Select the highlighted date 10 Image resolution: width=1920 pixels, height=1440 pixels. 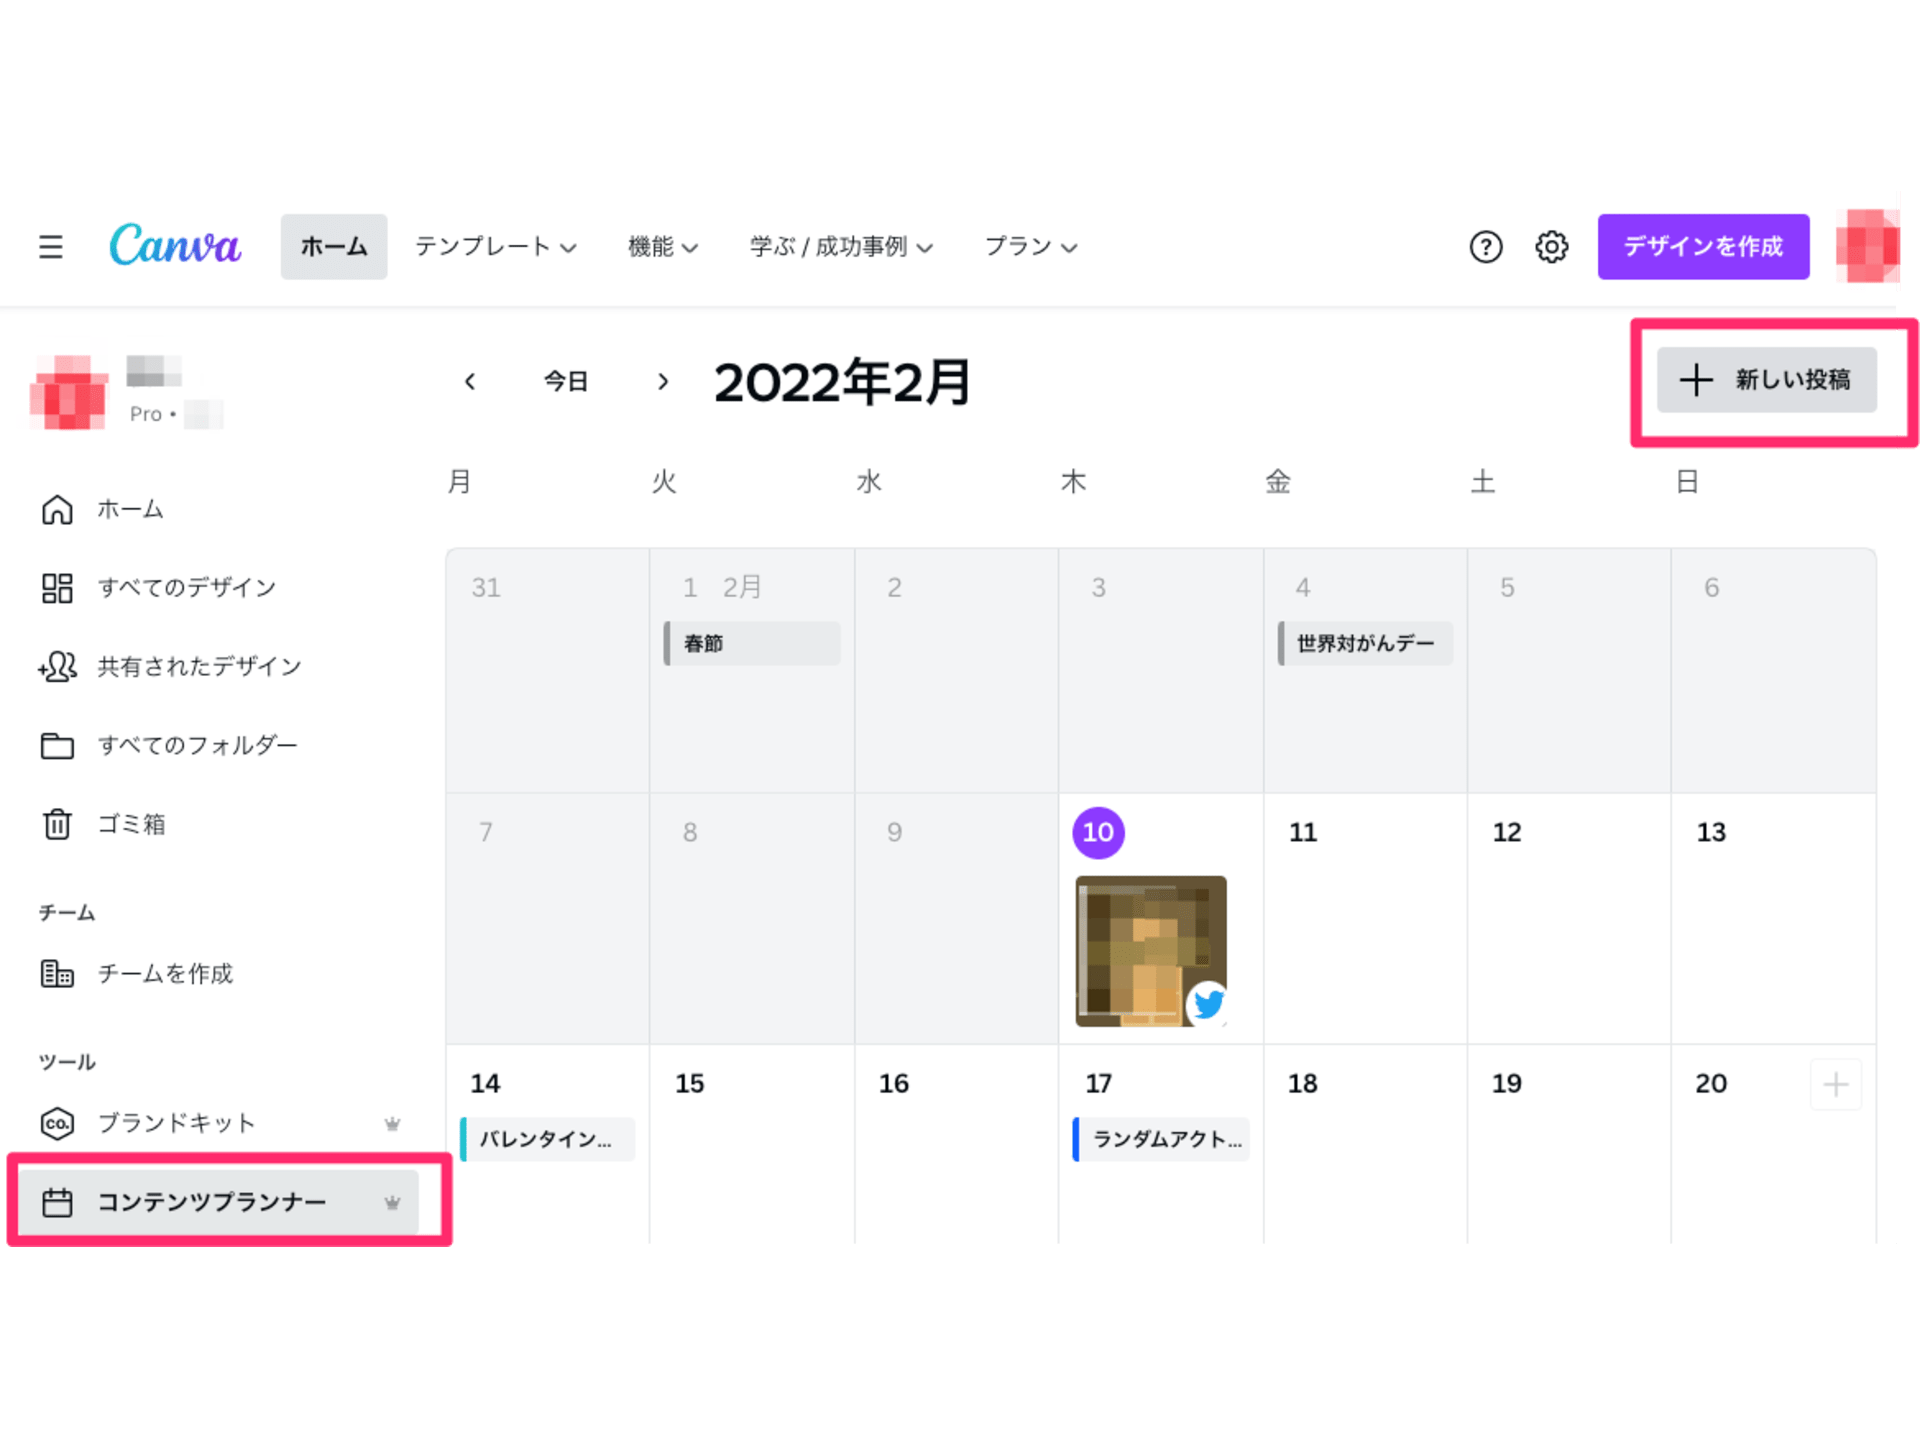point(1098,832)
